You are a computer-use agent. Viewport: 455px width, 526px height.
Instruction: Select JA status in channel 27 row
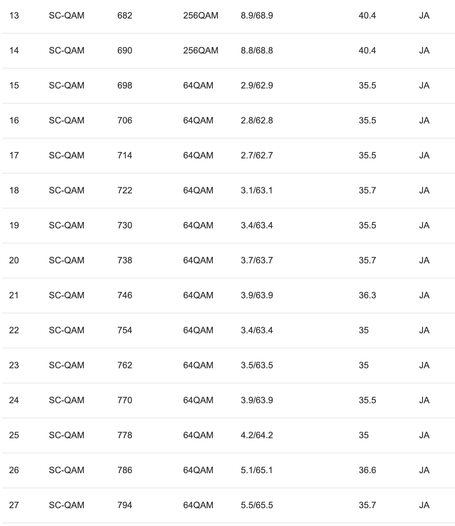click(x=424, y=505)
